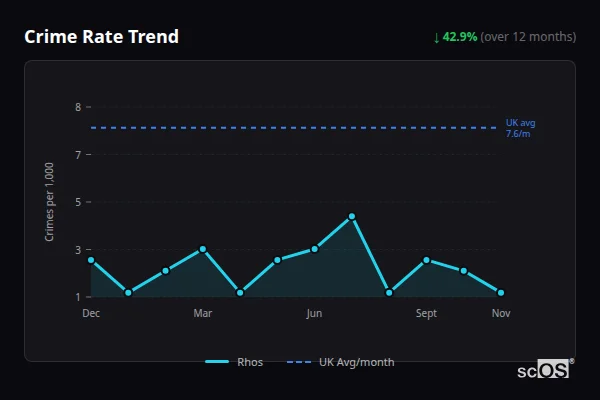Image resolution: width=600 pixels, height=400 pixels.
Task: Click the y-axis value 7
Action: coord(78,155)
